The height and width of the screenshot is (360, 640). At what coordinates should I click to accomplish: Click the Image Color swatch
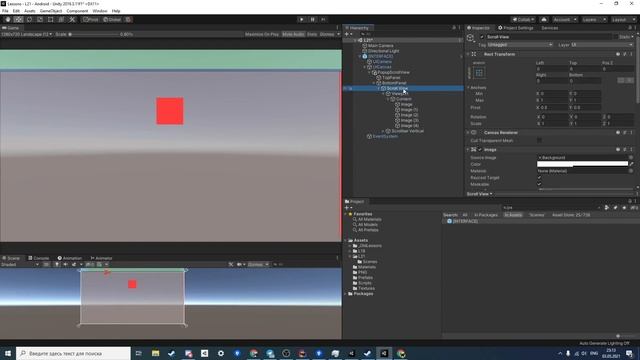[x=582, y=164]
